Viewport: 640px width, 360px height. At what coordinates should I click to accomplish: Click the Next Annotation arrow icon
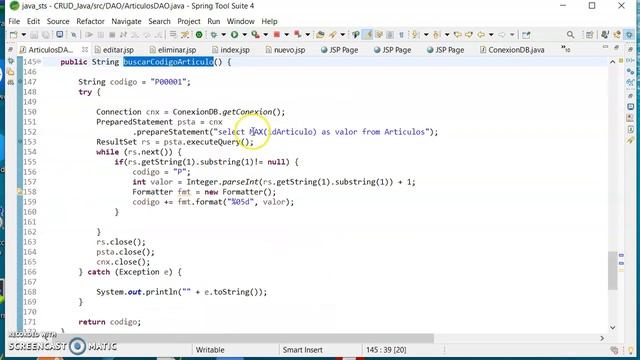pyautogui.click(x=416, y=35)
